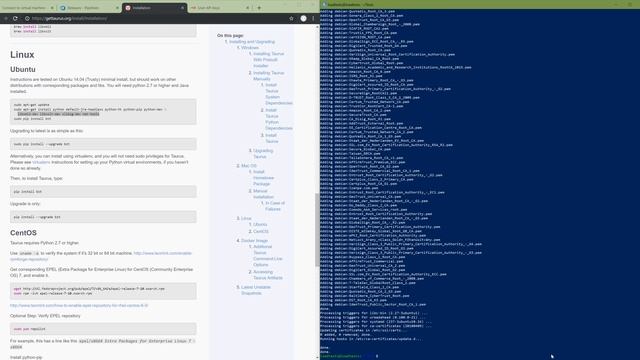Open the browser three-dot menu

(x=313, y=18)
